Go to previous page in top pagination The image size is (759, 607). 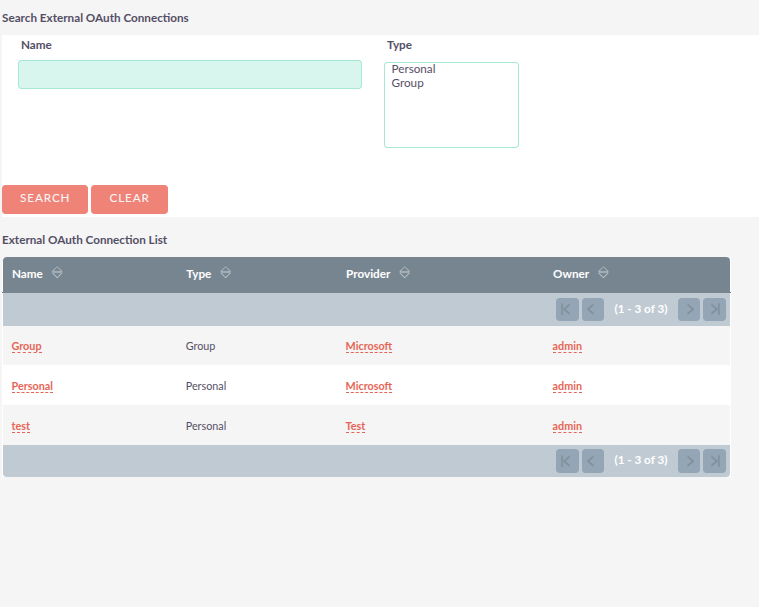593,309
